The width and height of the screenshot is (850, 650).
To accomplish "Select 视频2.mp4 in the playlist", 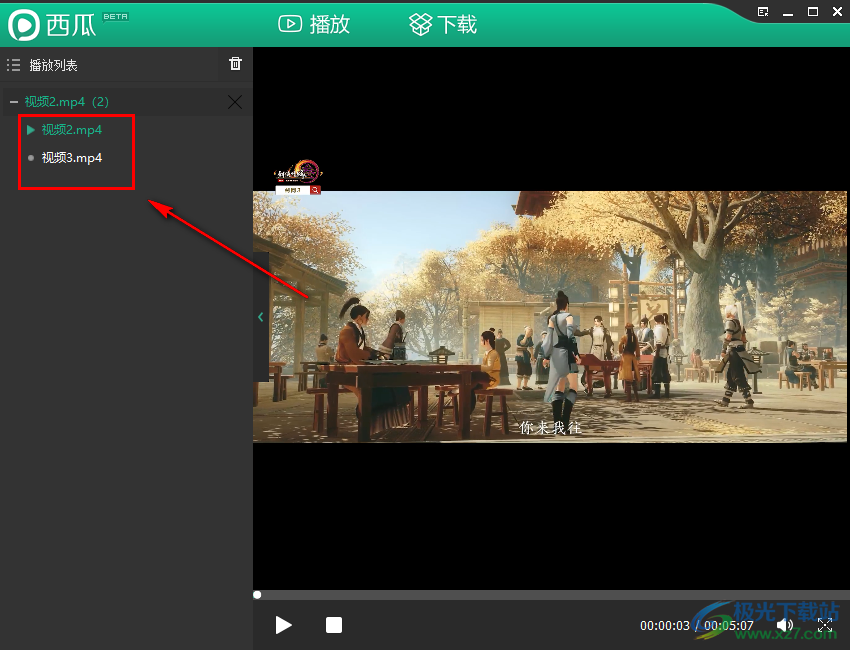I will coord(72,130).
